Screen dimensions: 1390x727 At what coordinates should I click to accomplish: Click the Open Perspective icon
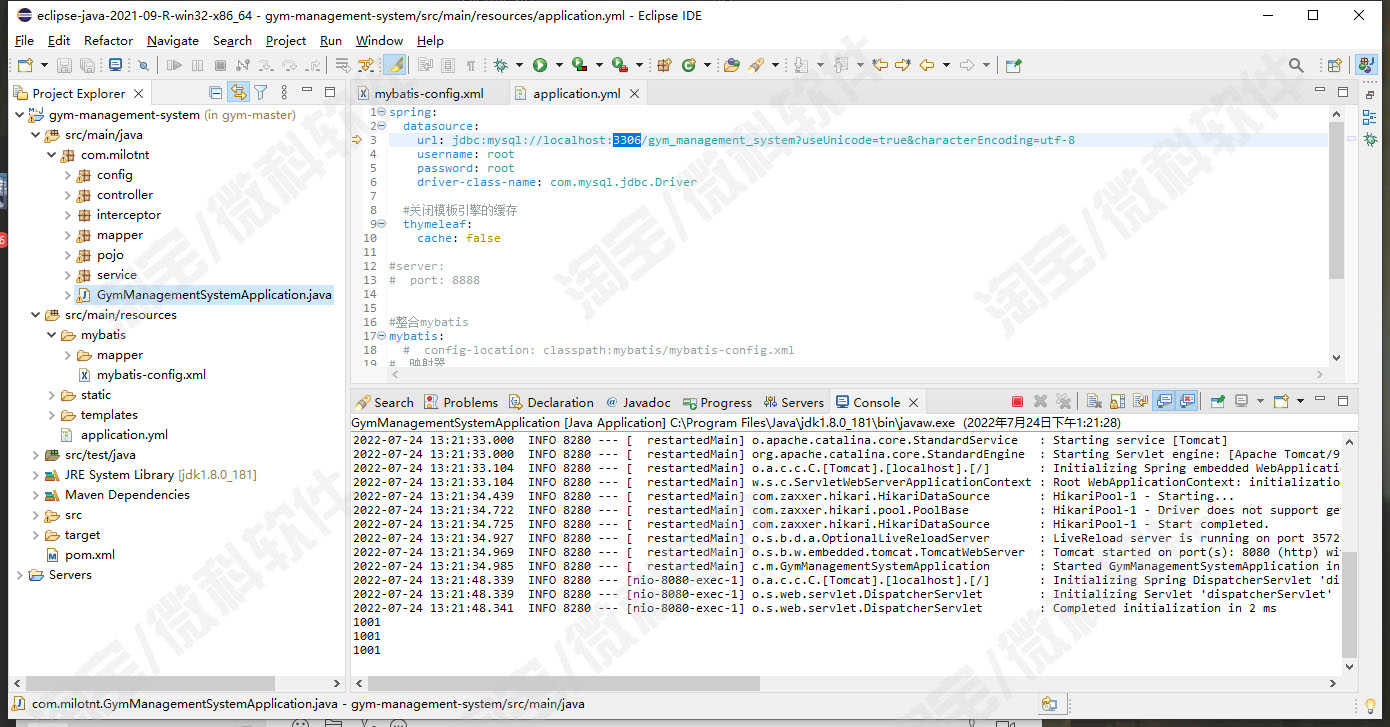pos(1334,65)
